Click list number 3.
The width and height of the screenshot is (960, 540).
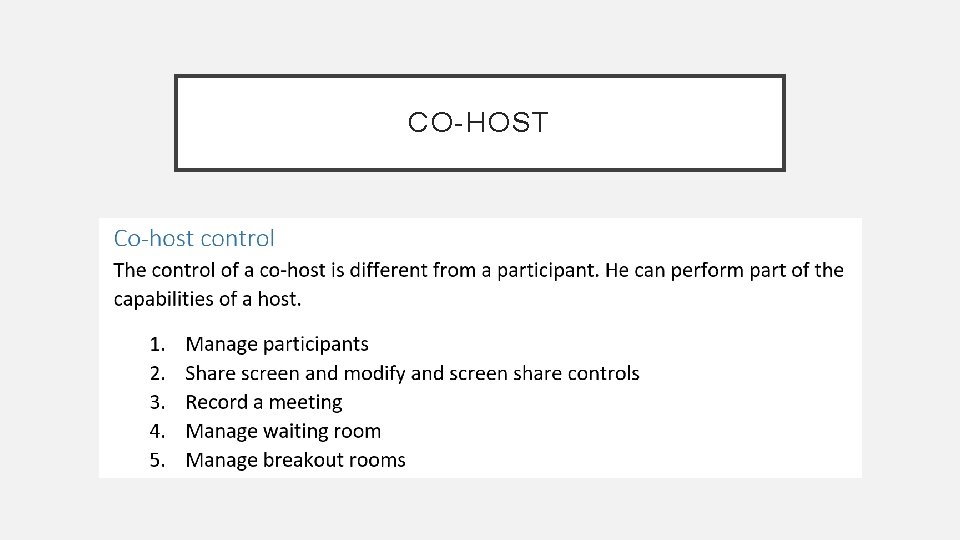pyautogui.click(x=157, y=402)
